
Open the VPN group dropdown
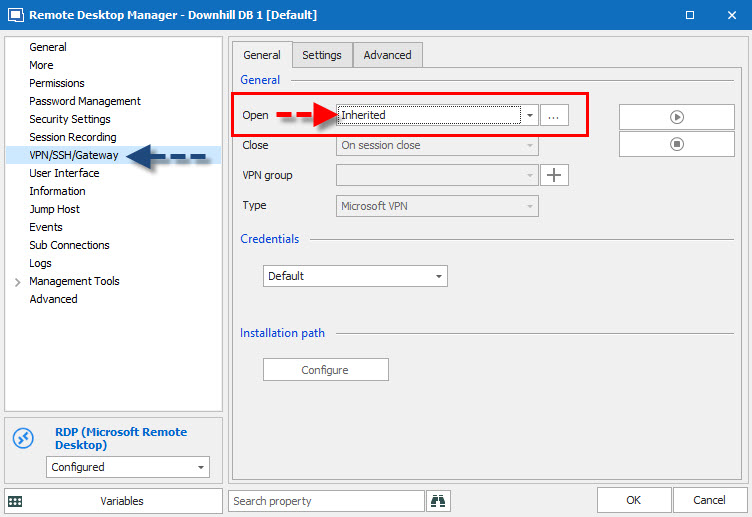click(437, 175)
